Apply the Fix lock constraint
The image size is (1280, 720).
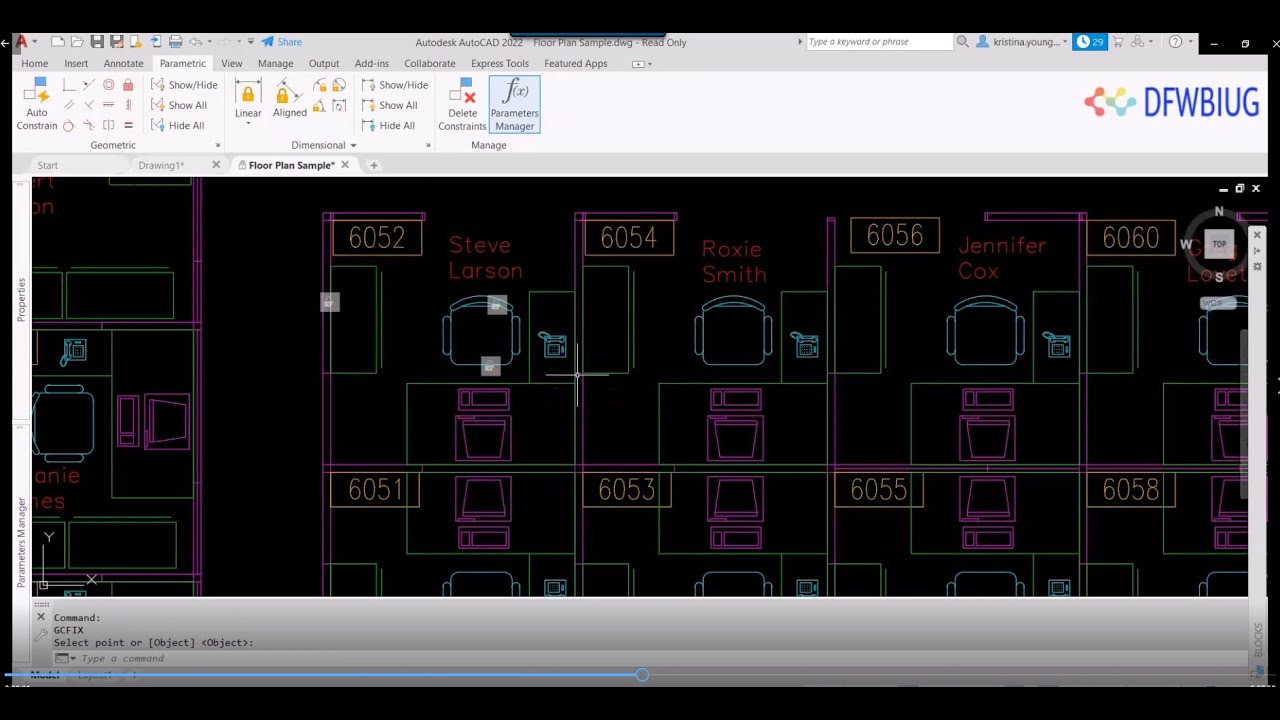[x=128, y=85]
